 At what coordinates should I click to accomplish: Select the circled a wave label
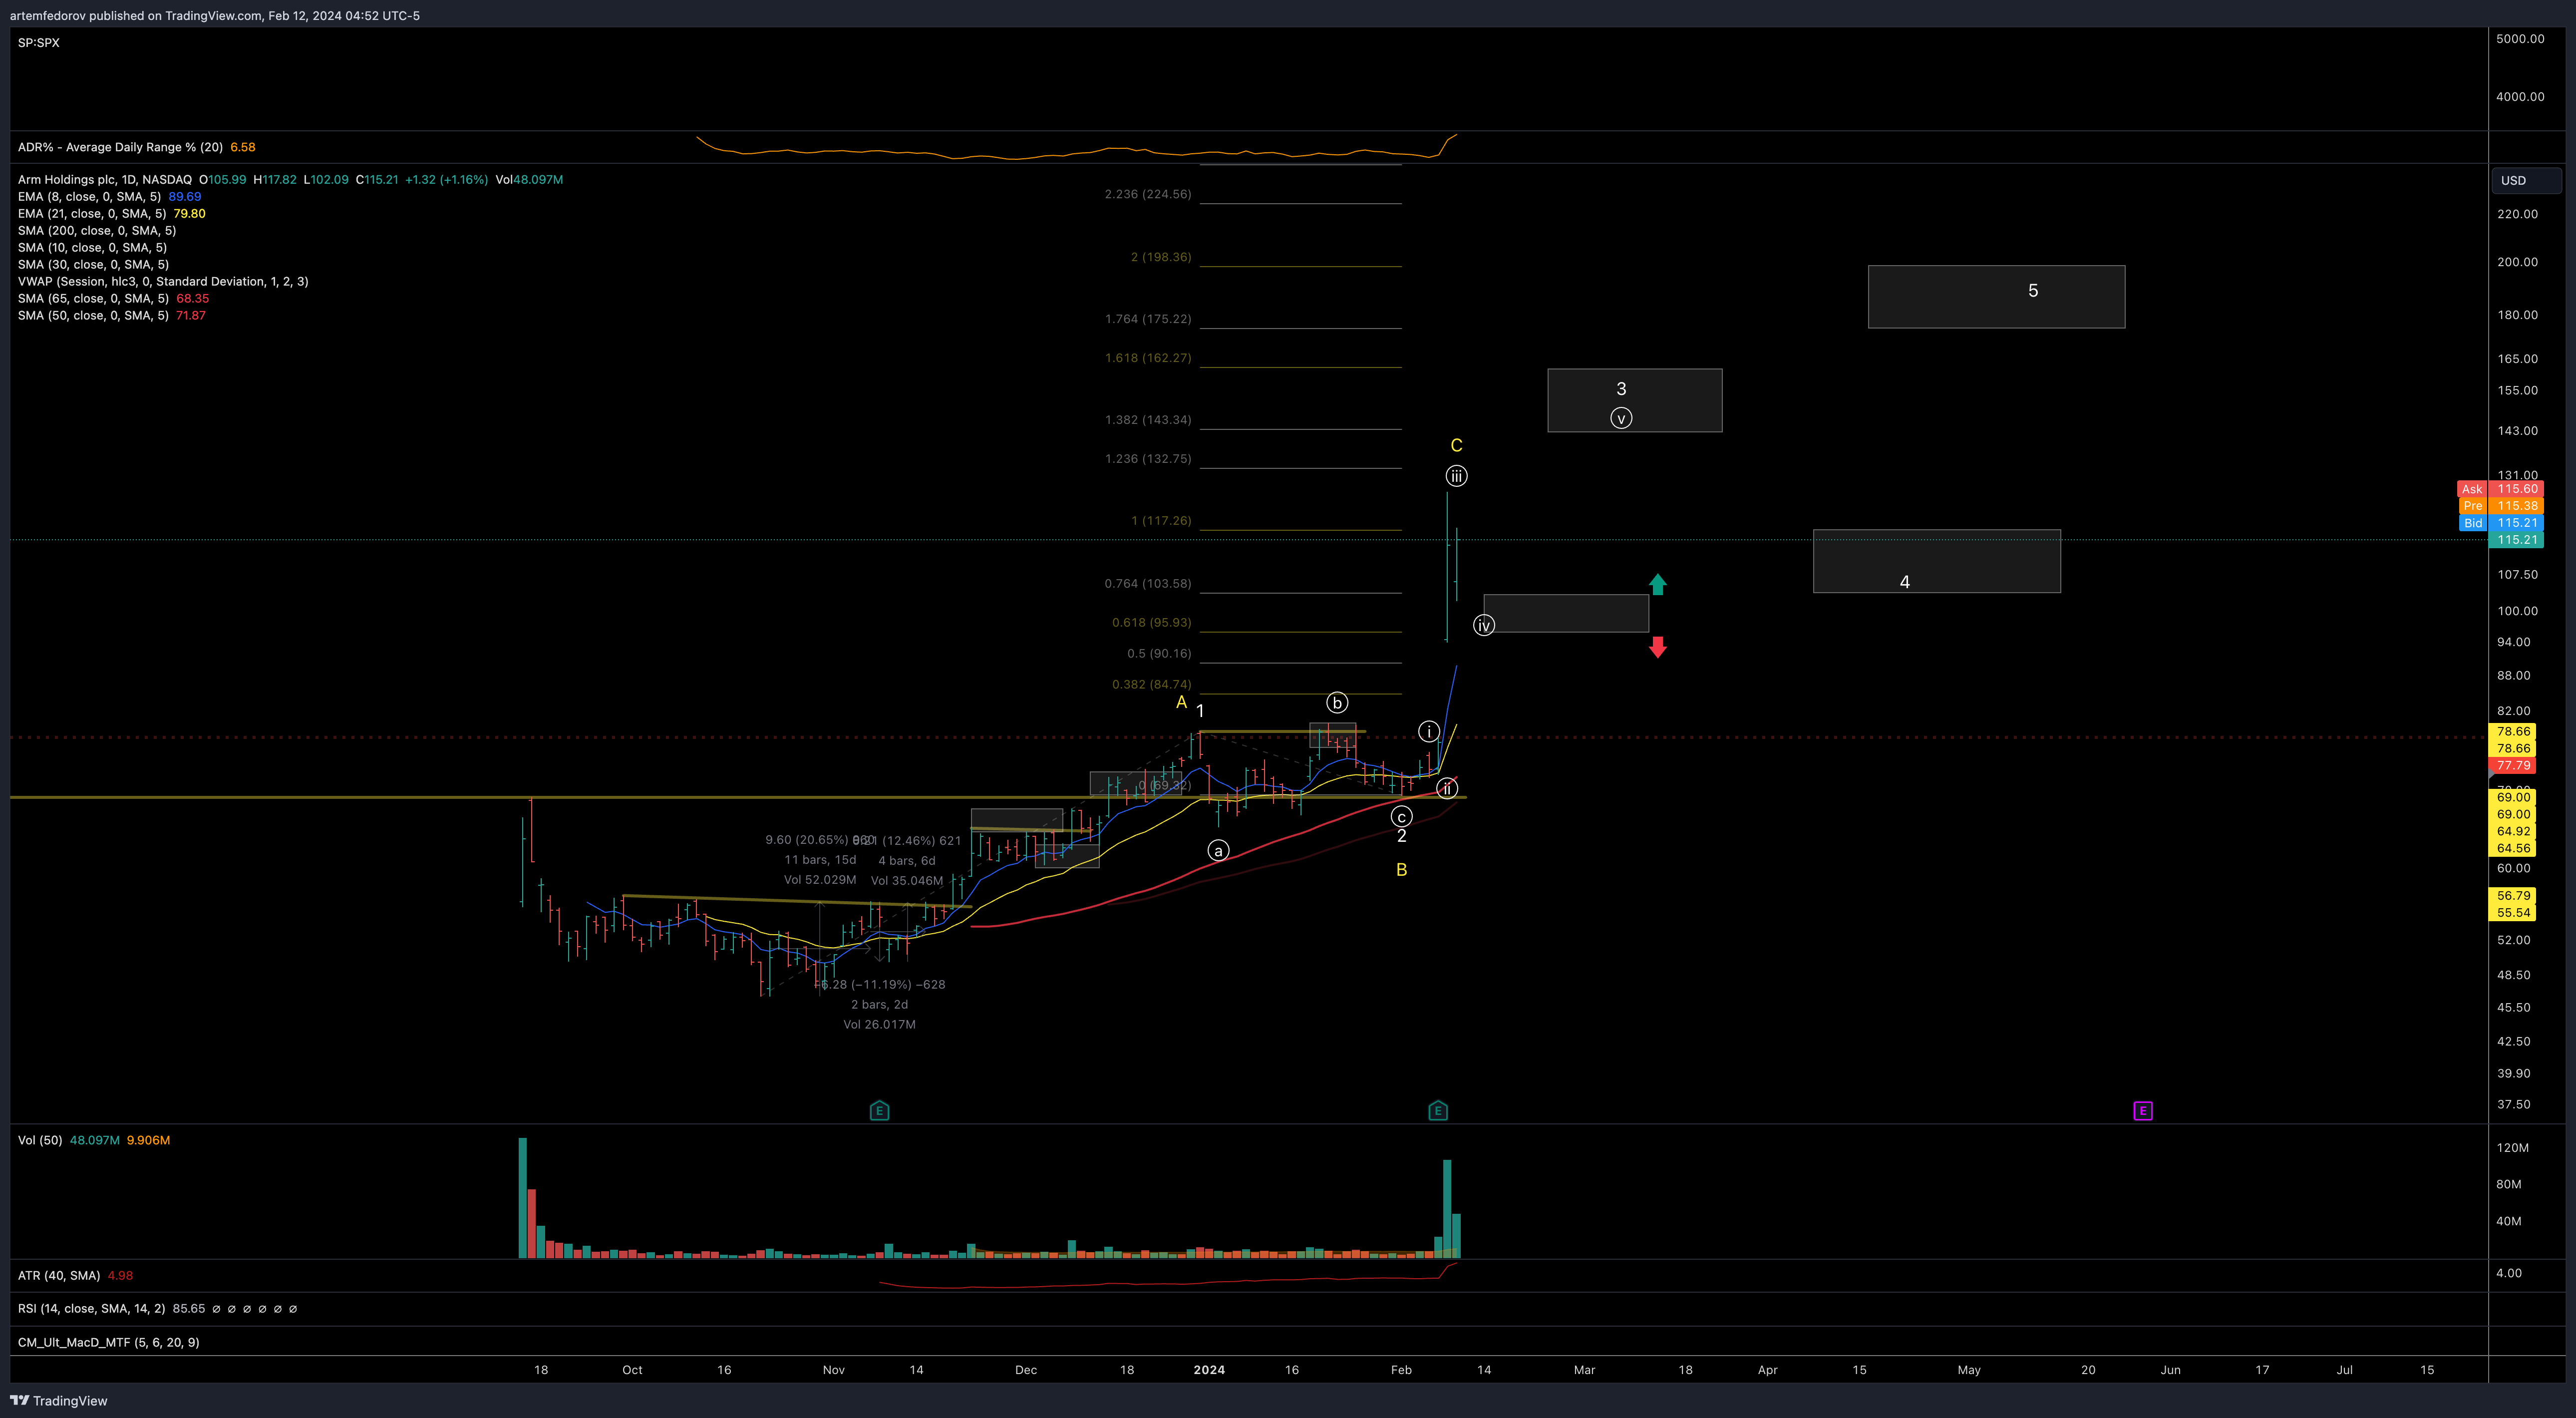pyautogui.click(x=1218, y=851)
